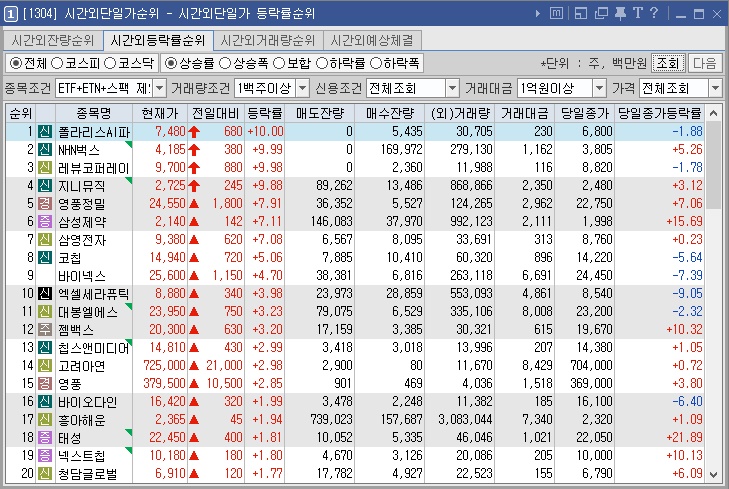Click the badge icon beside 청담글로벌
The height and width of the screenshot is (489, 729).
45,474
